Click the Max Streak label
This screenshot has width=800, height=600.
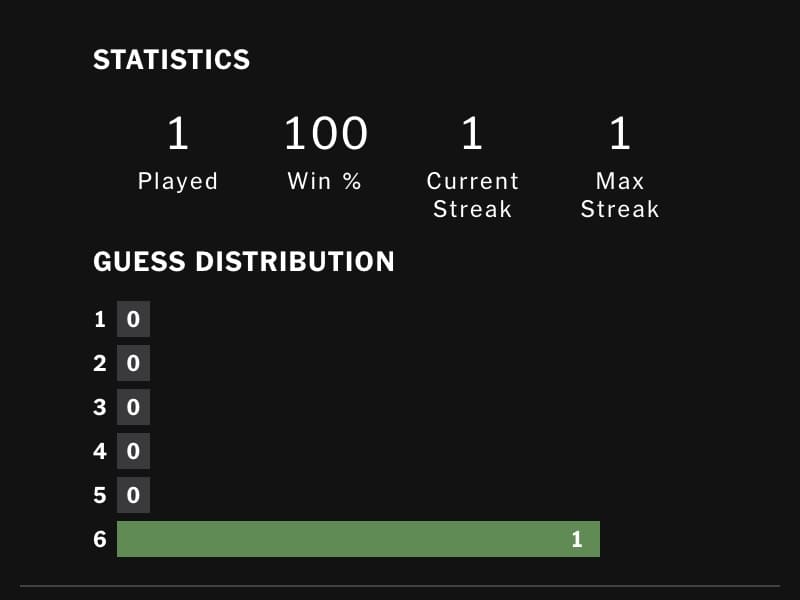pyautogui.click(x=620, y=195)
